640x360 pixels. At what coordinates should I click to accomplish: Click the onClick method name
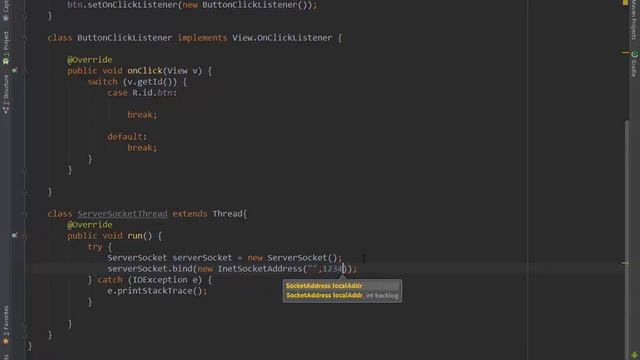145,71
